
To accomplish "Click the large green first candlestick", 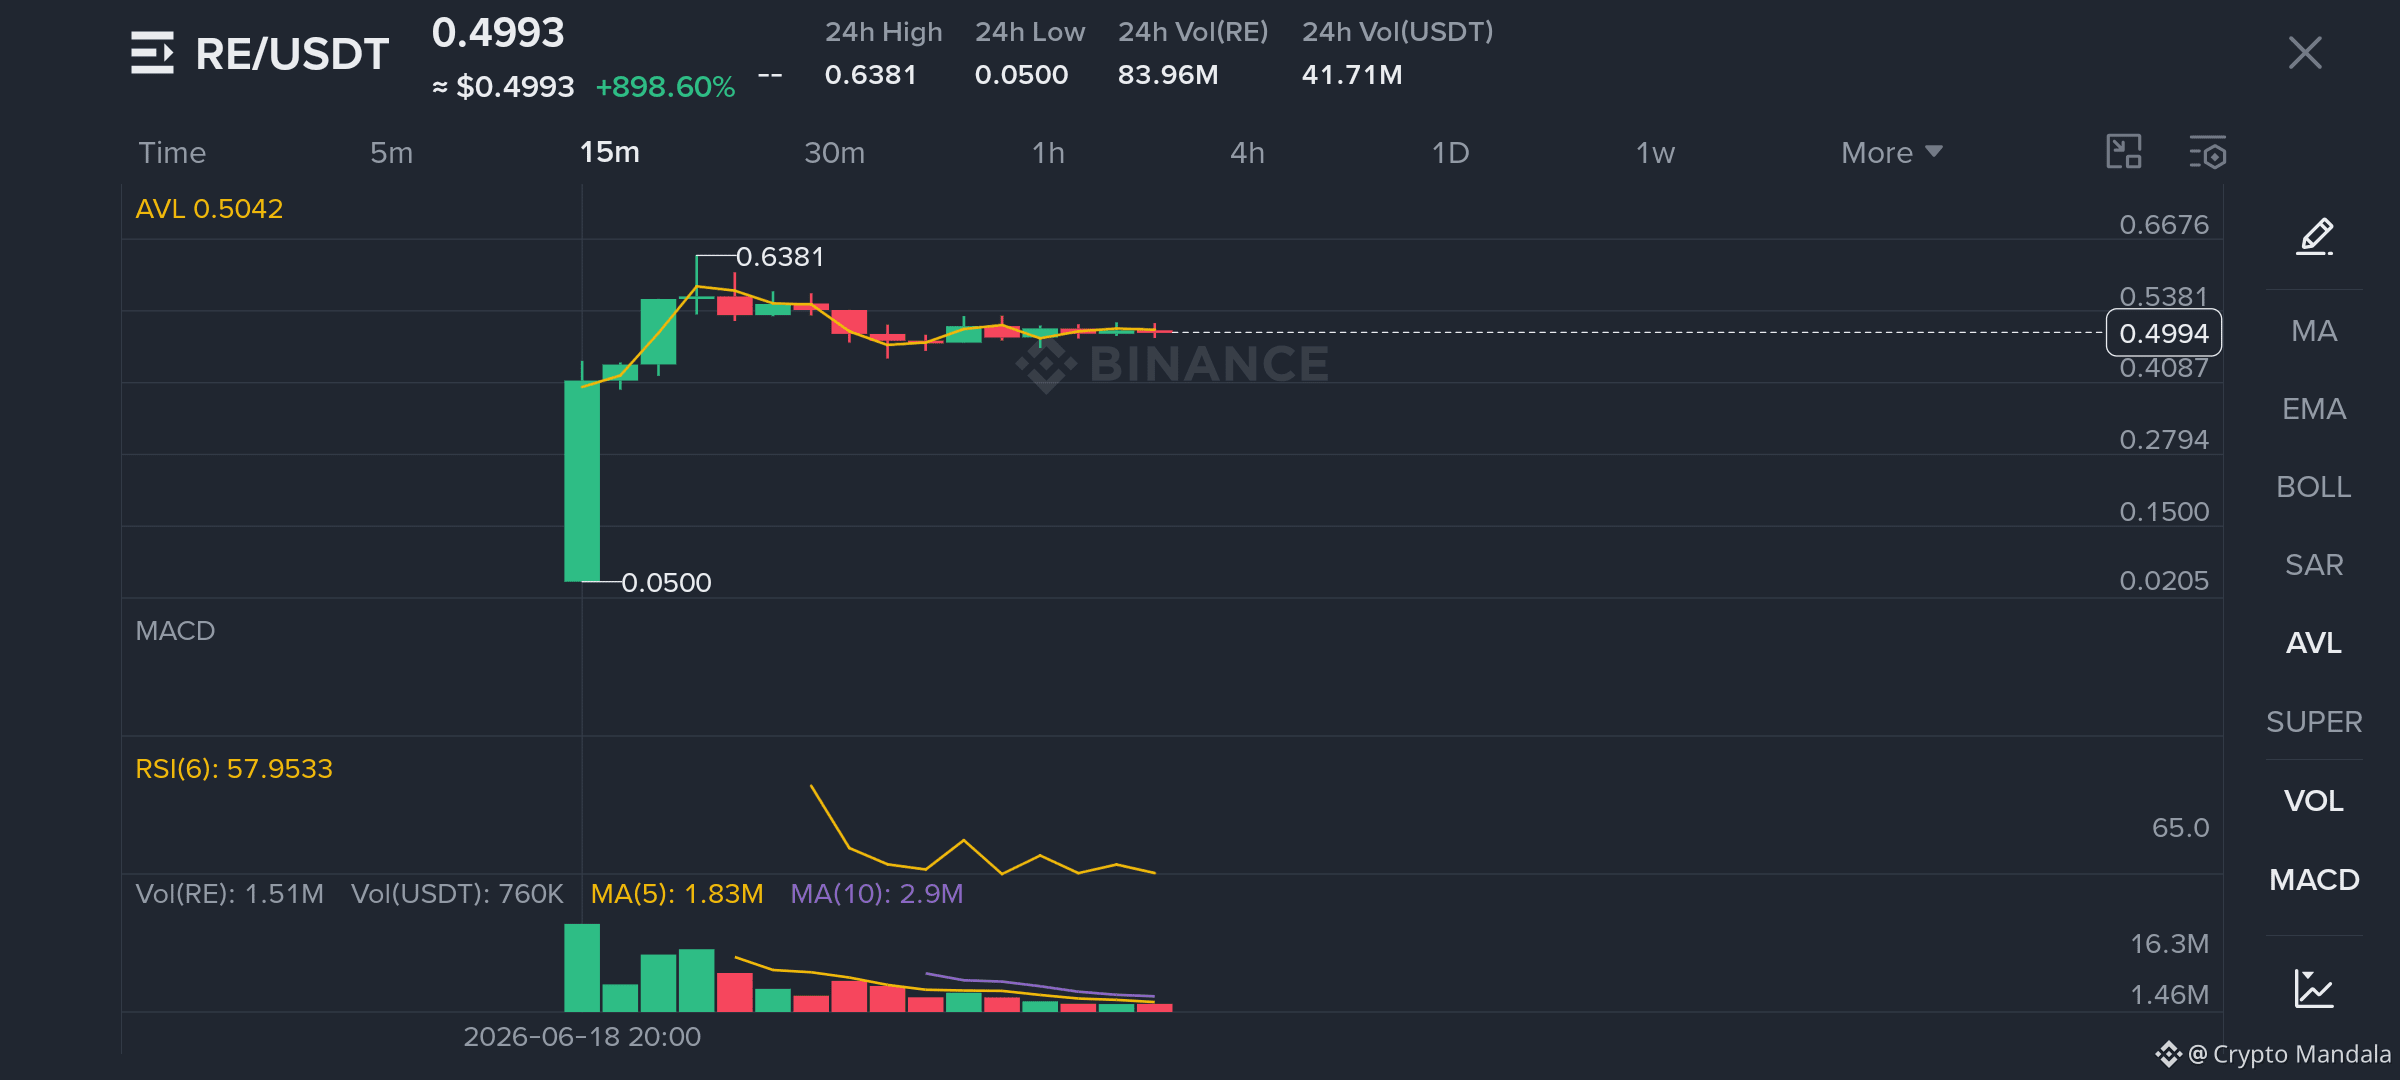I will (x=582, y=480).
